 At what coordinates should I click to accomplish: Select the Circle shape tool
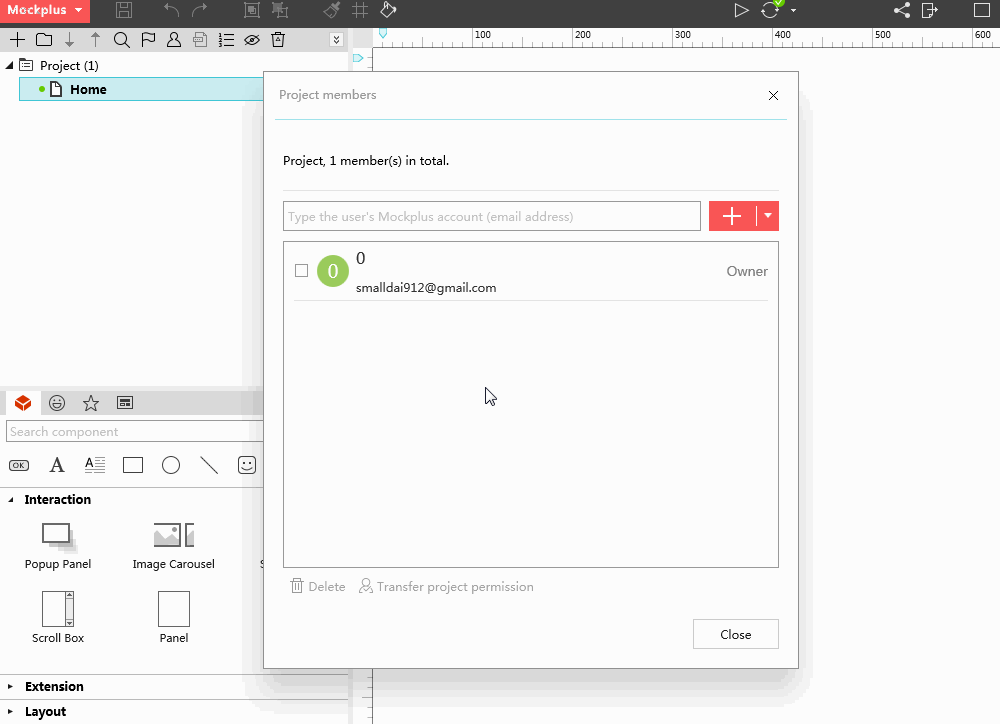tap(171, 465)
